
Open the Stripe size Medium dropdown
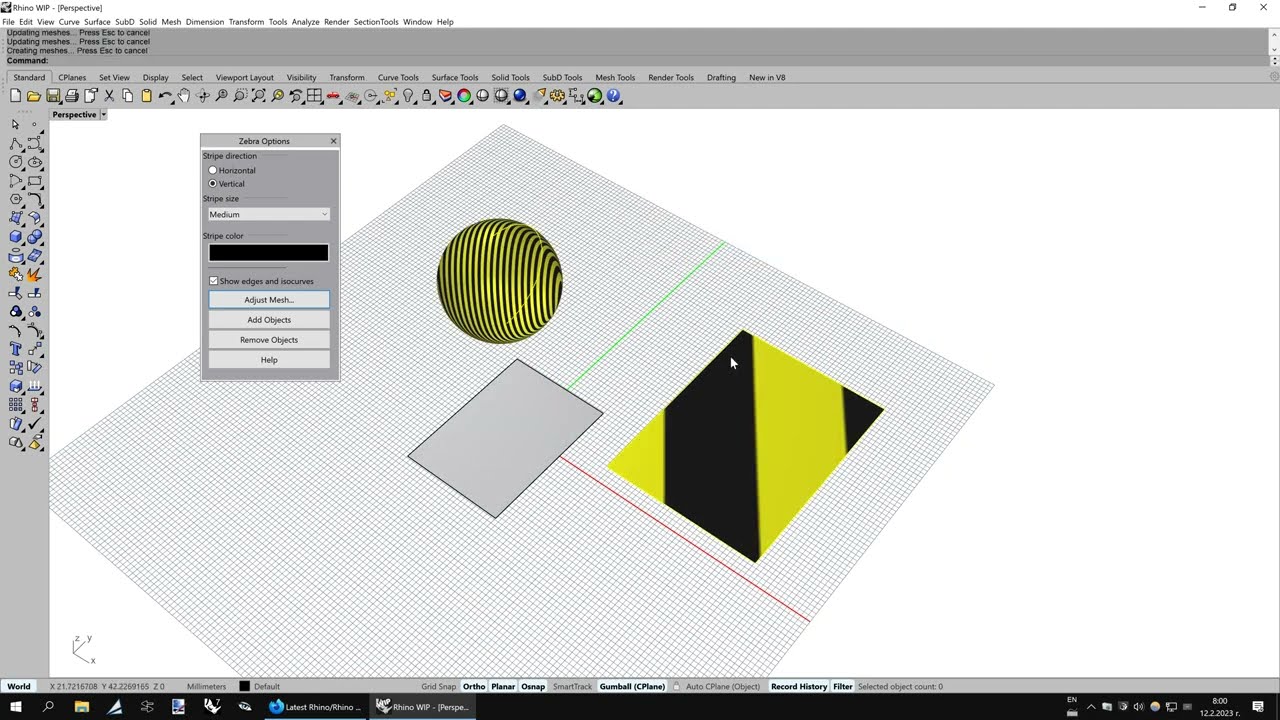coord(268,214)
